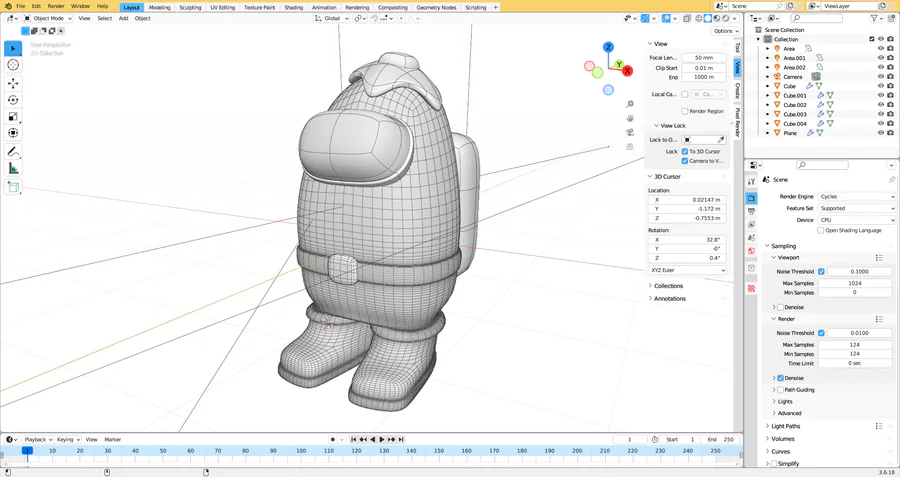Collapse the Sampling section
This screenshot has height=477, width=900.
click(x=781, y=246)
